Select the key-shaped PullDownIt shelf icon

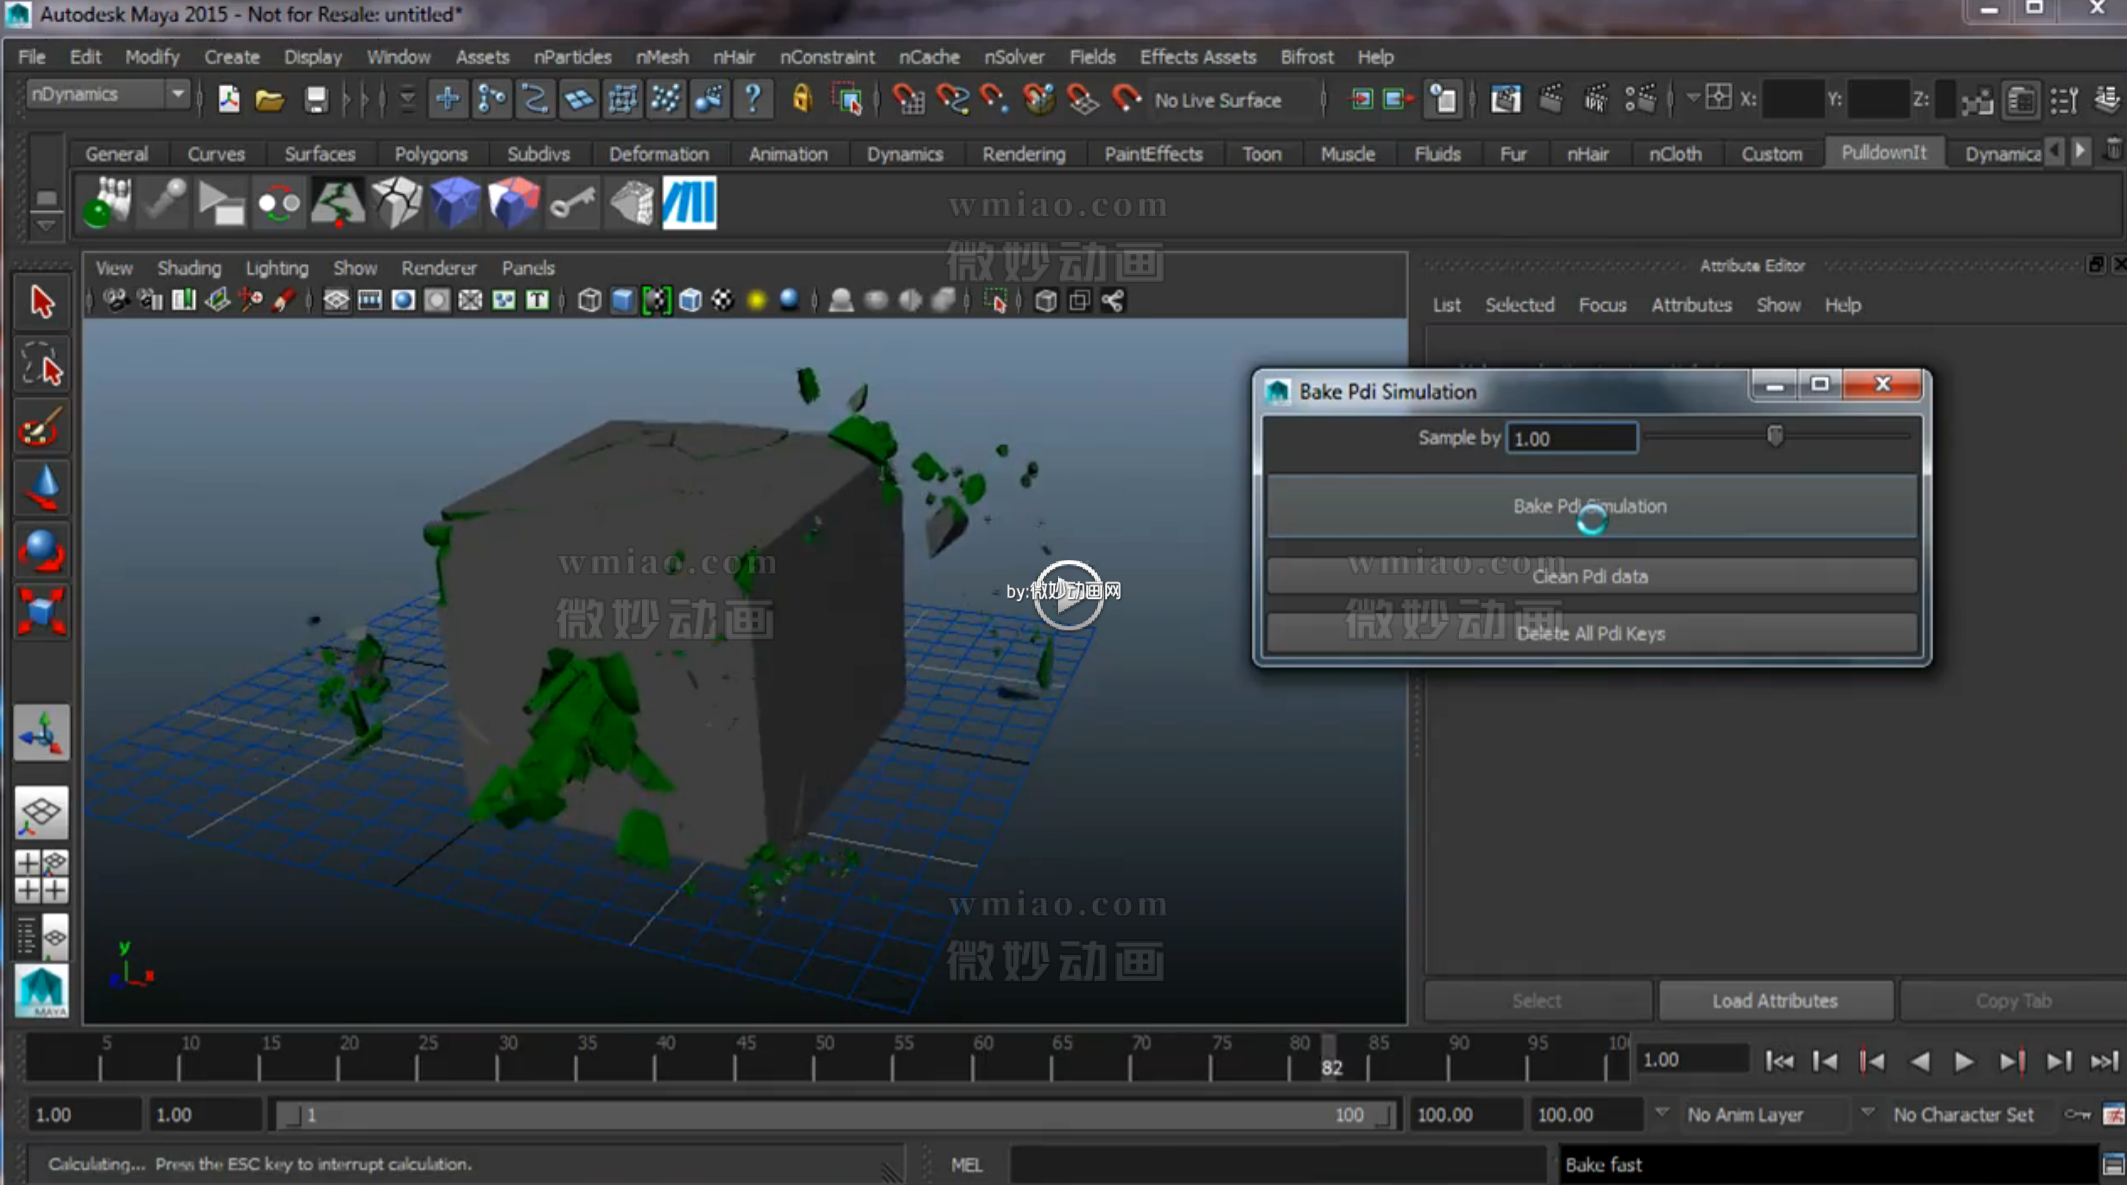point(572,202)
